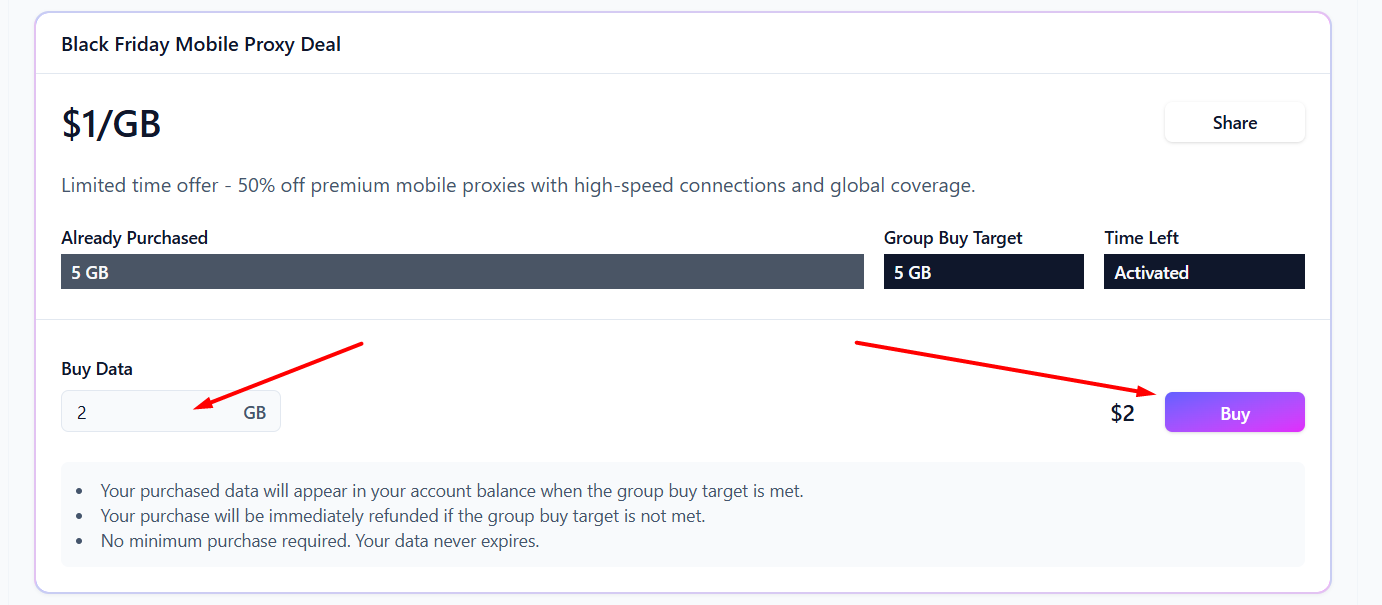Click the $1/GB price heading

[x=111, y=124]
